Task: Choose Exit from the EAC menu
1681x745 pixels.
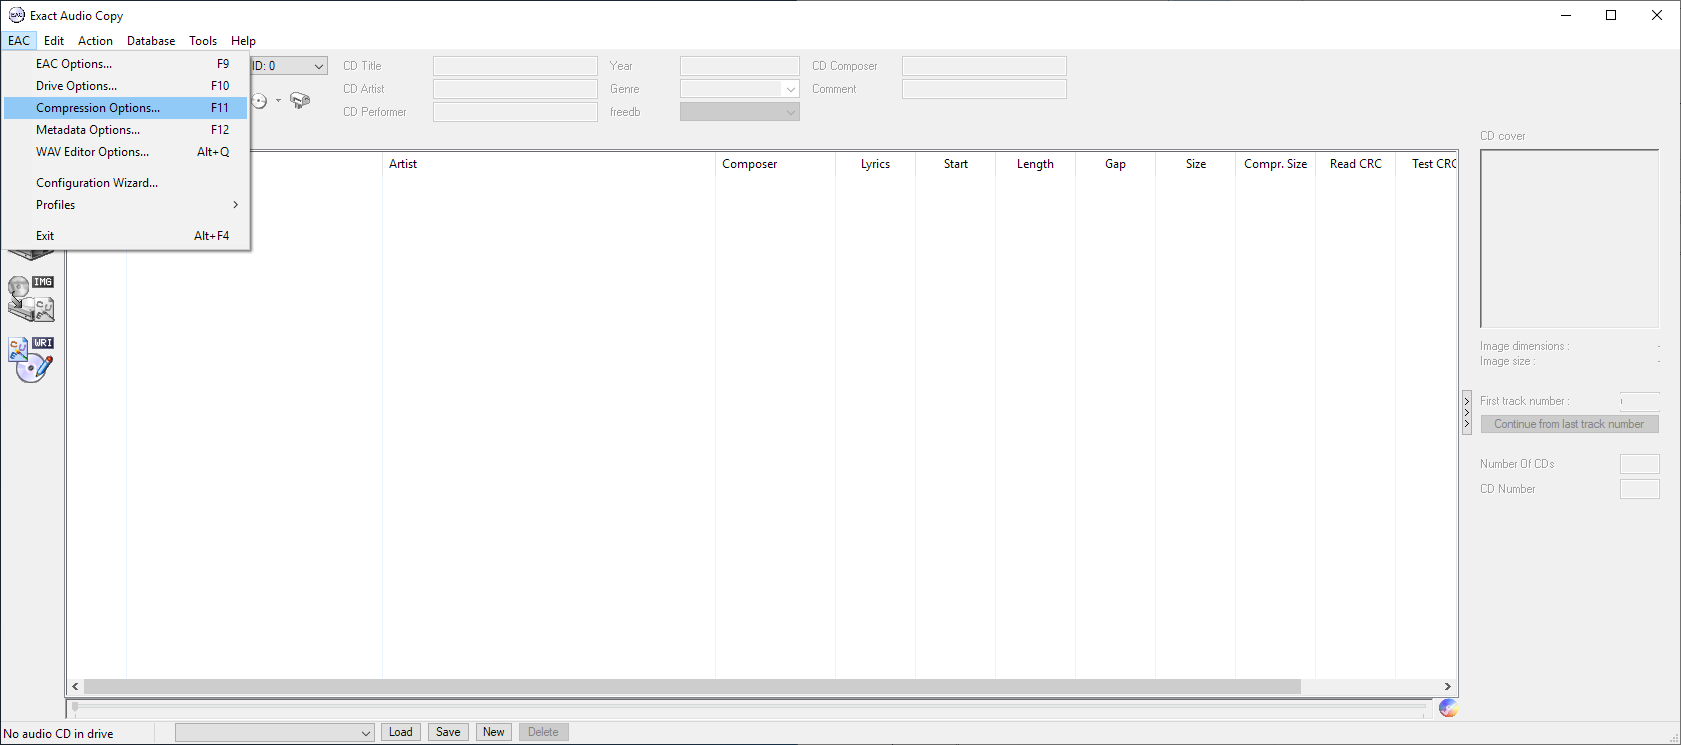Action: (126, 236)
